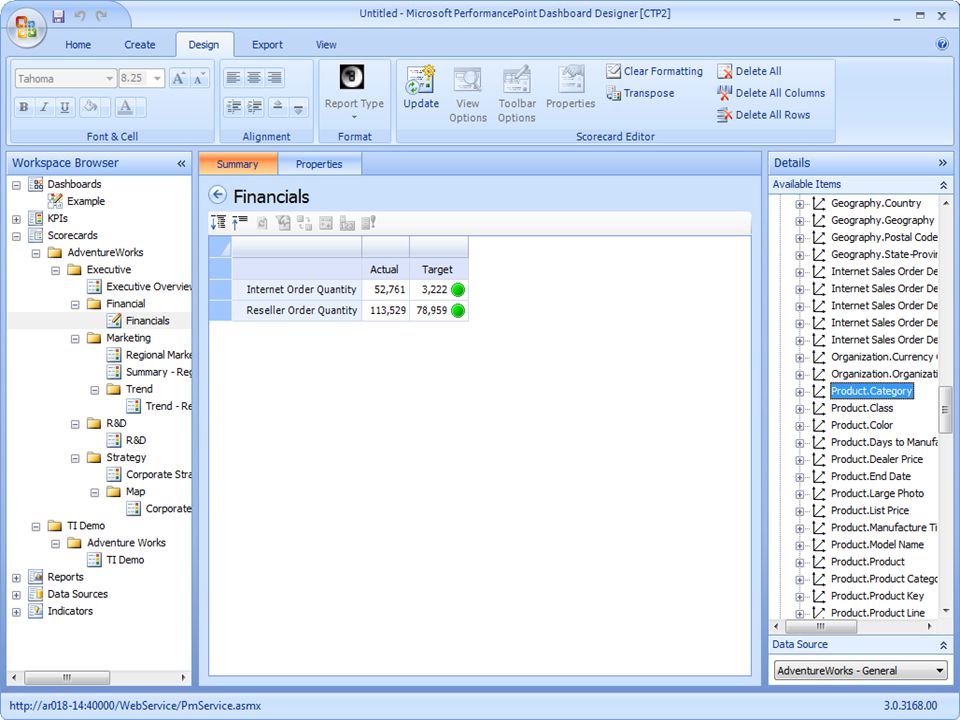Expand the Reports tree node
The height and width of the screenshot is (720, 960).
(x=17, y=578)
